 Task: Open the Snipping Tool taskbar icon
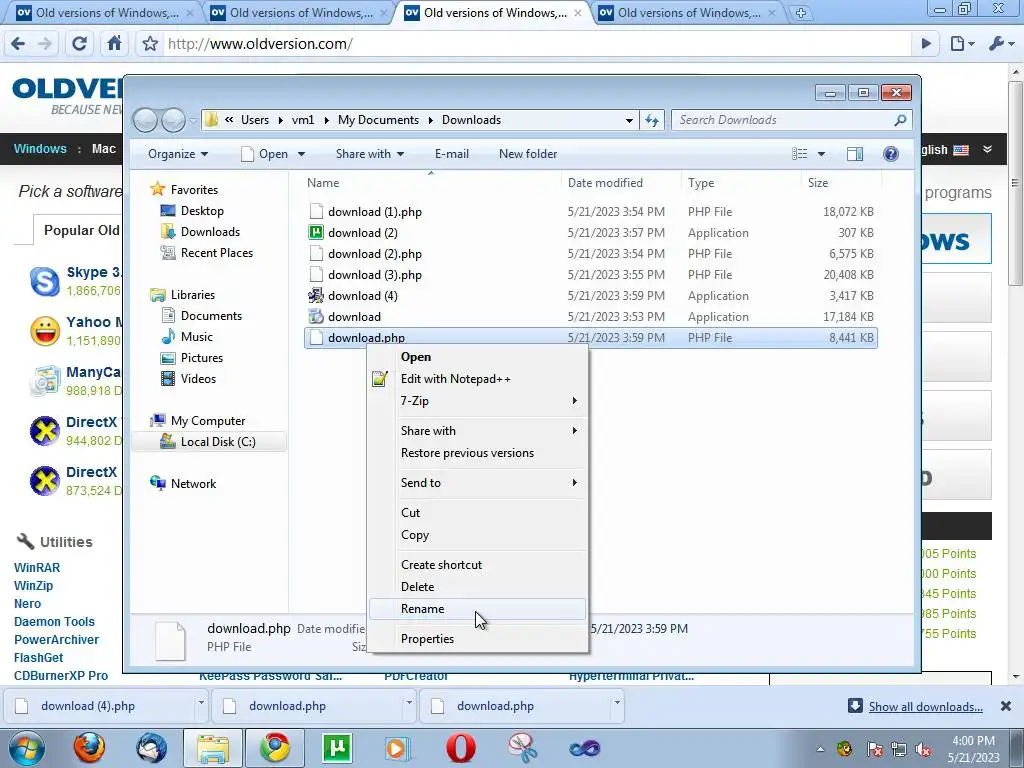(x=522, y=748)
